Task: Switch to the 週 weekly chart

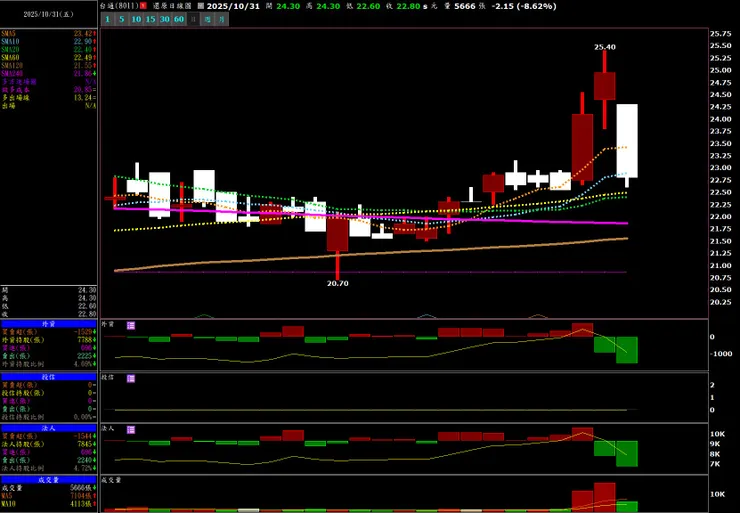Action: coord(208,19)
